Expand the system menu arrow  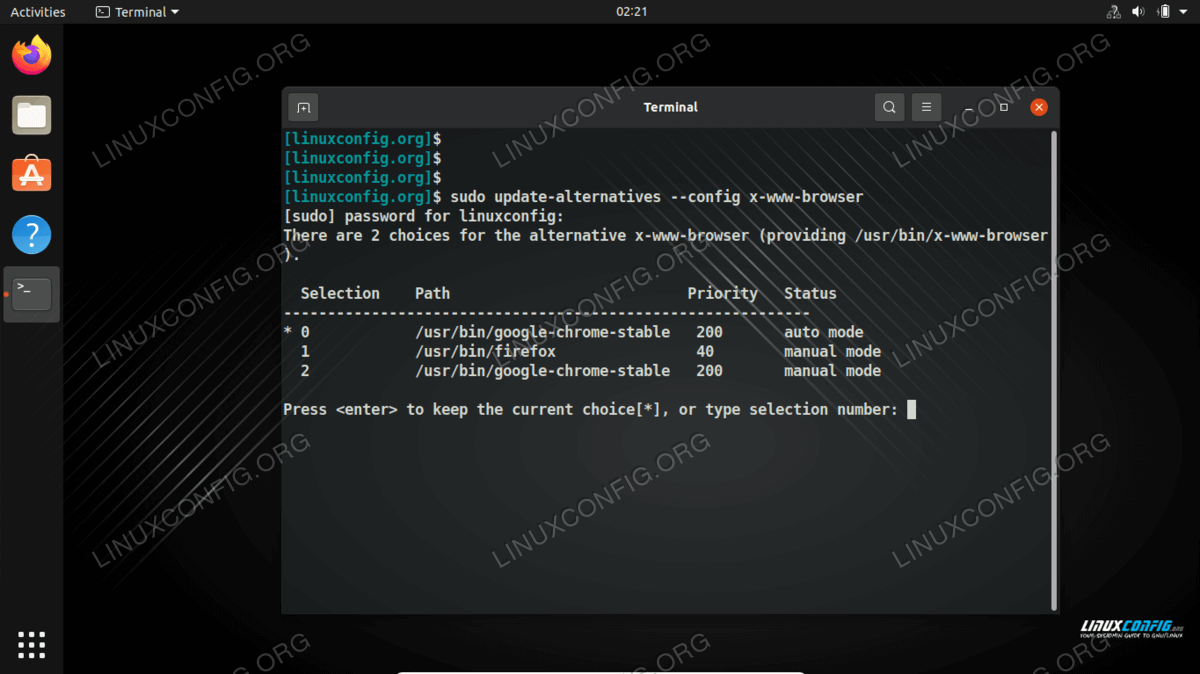[x=1183, y=12]
